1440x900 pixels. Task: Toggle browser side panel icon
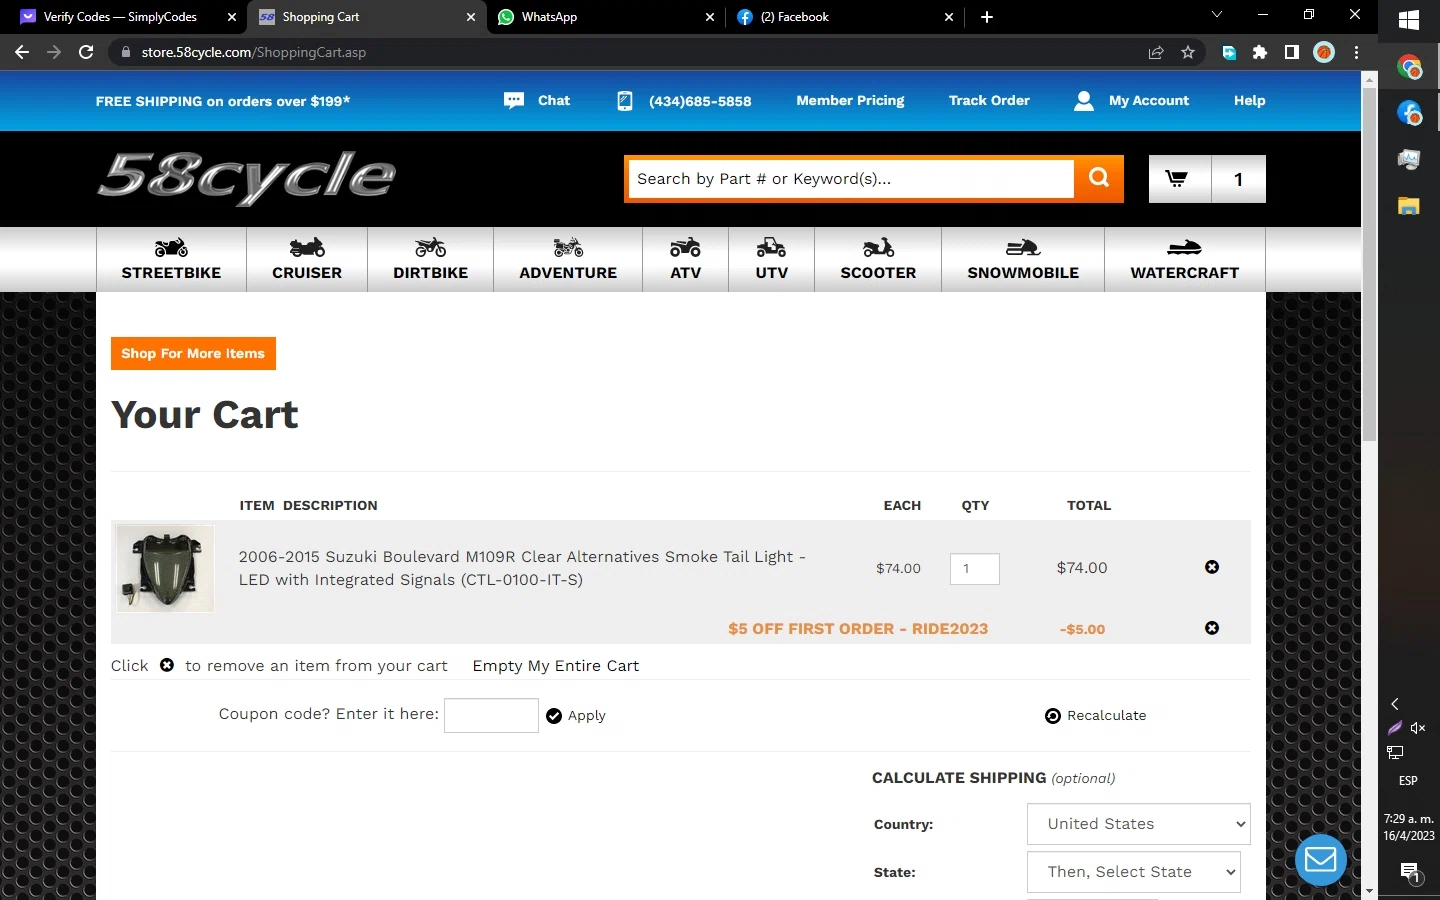(x=1292, y=52)
